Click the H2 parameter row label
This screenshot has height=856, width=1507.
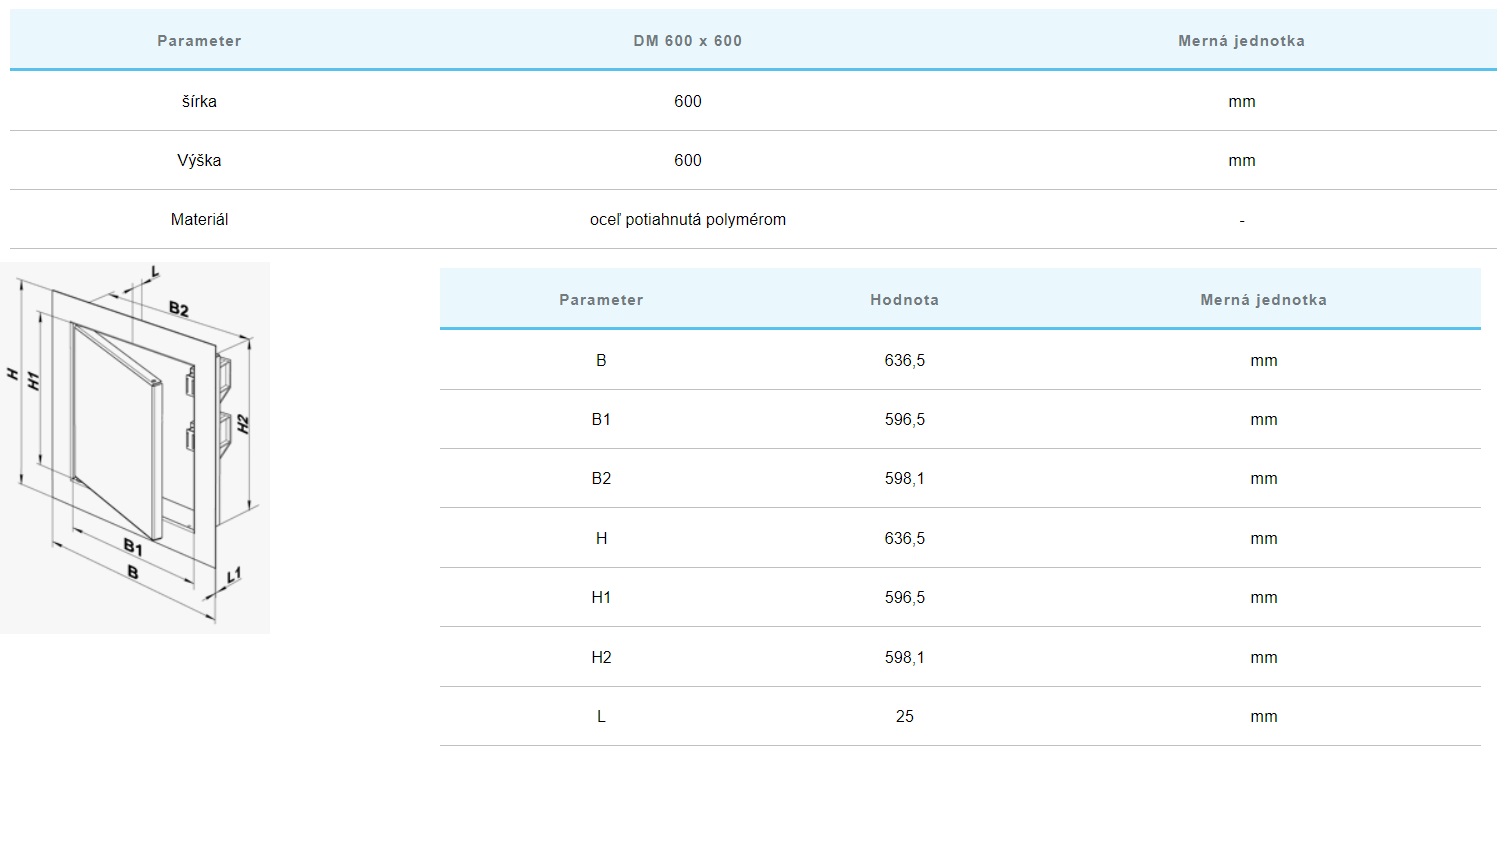tap(601, 657)
